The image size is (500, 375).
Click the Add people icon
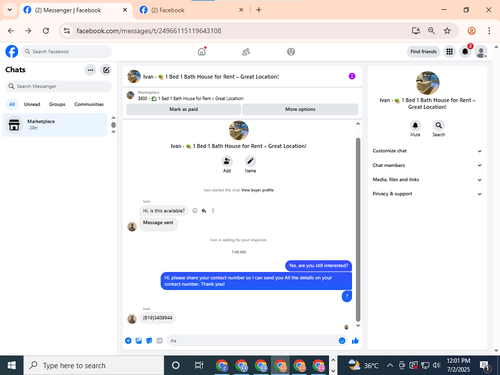click(227, 161)
